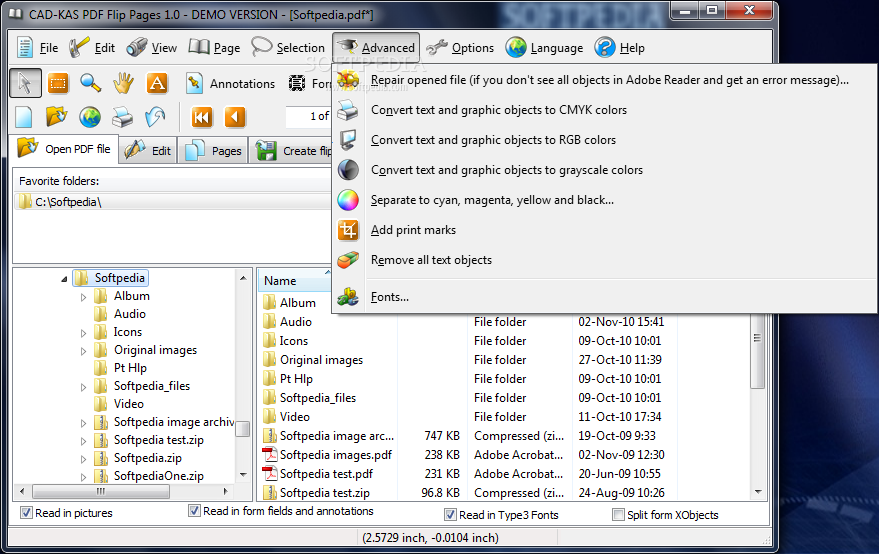Expand the Icons folder in tree
The image size is (879, 554).
[x=84, y=333]
